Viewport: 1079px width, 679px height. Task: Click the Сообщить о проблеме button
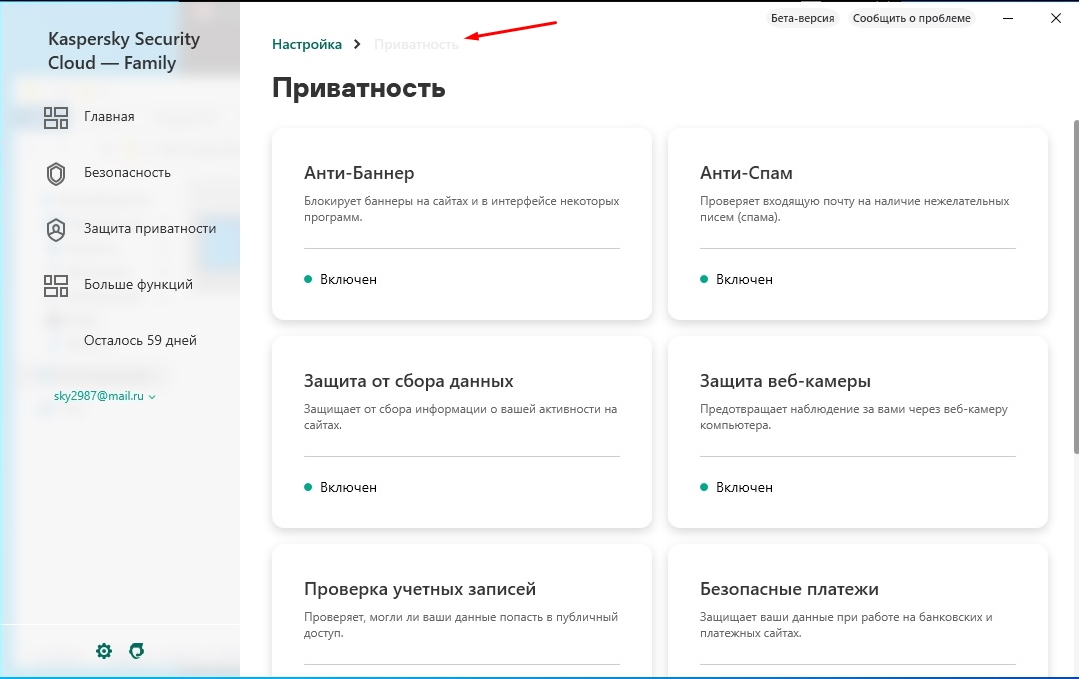pos(912,19)
